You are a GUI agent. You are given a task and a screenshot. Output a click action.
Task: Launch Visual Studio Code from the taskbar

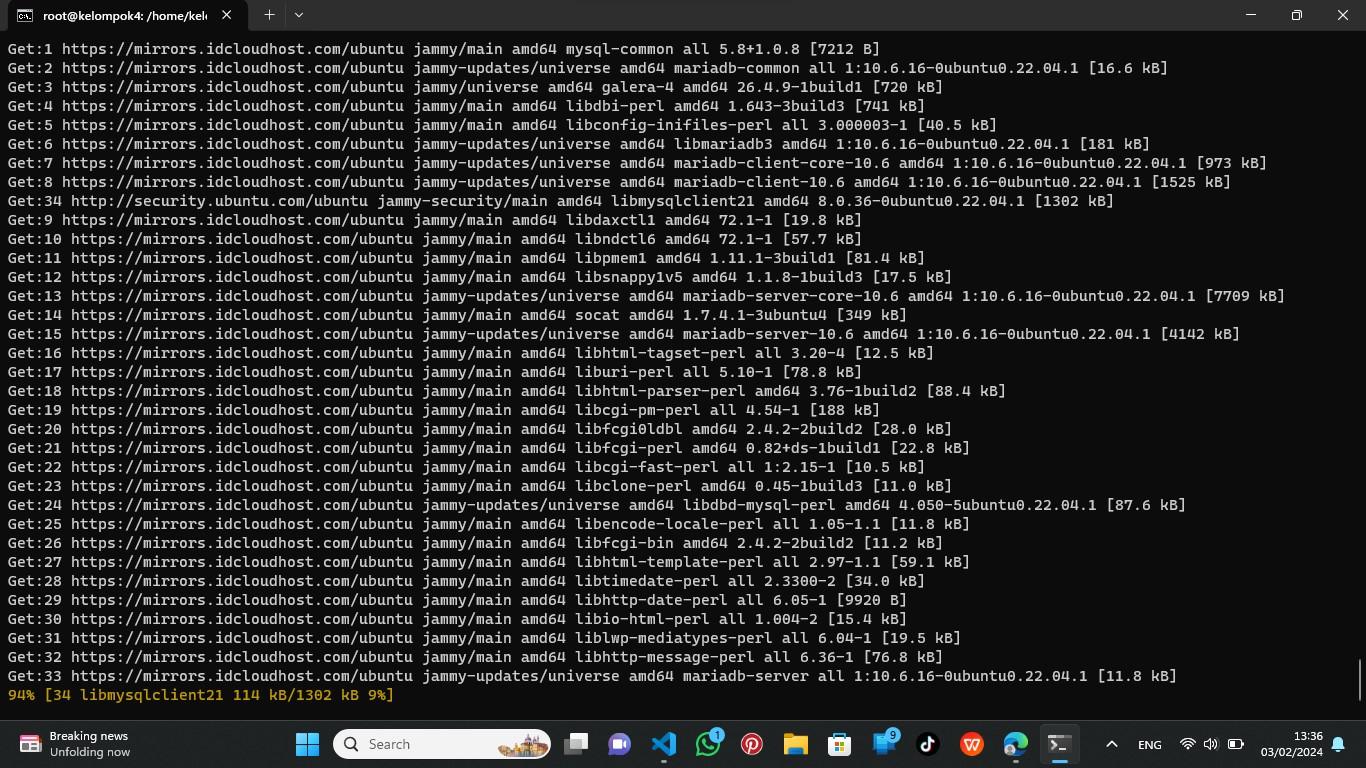click(664, 744)
